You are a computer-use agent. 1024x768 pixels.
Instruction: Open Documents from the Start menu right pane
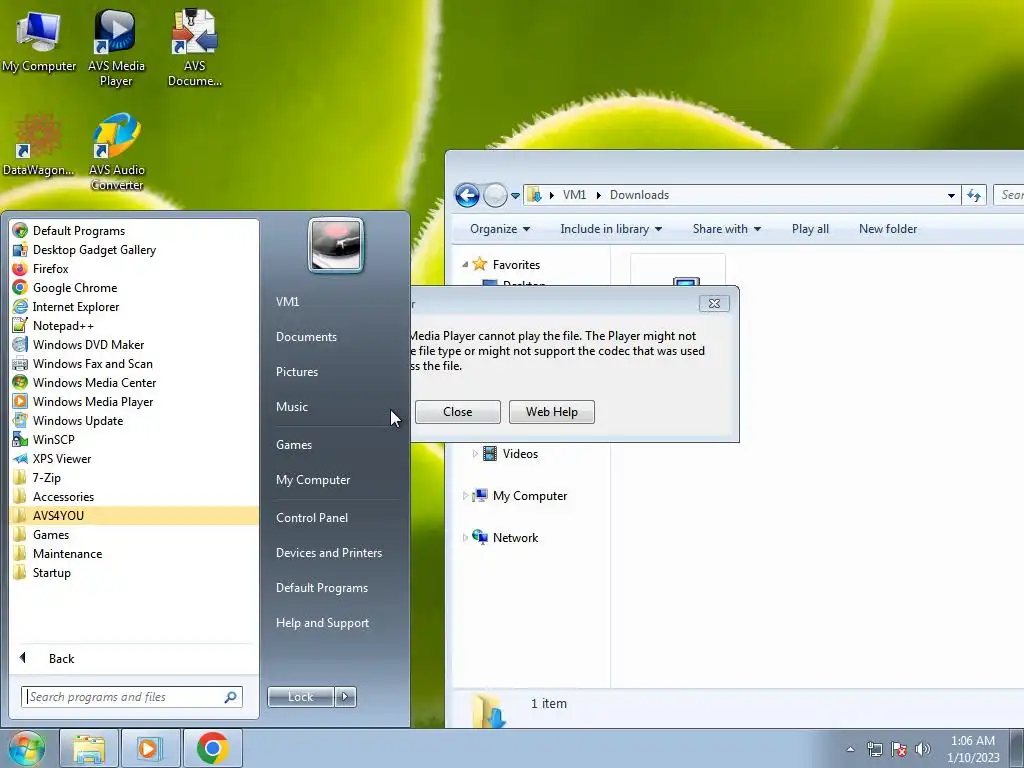pyautogui.click(x=306, y=337)
